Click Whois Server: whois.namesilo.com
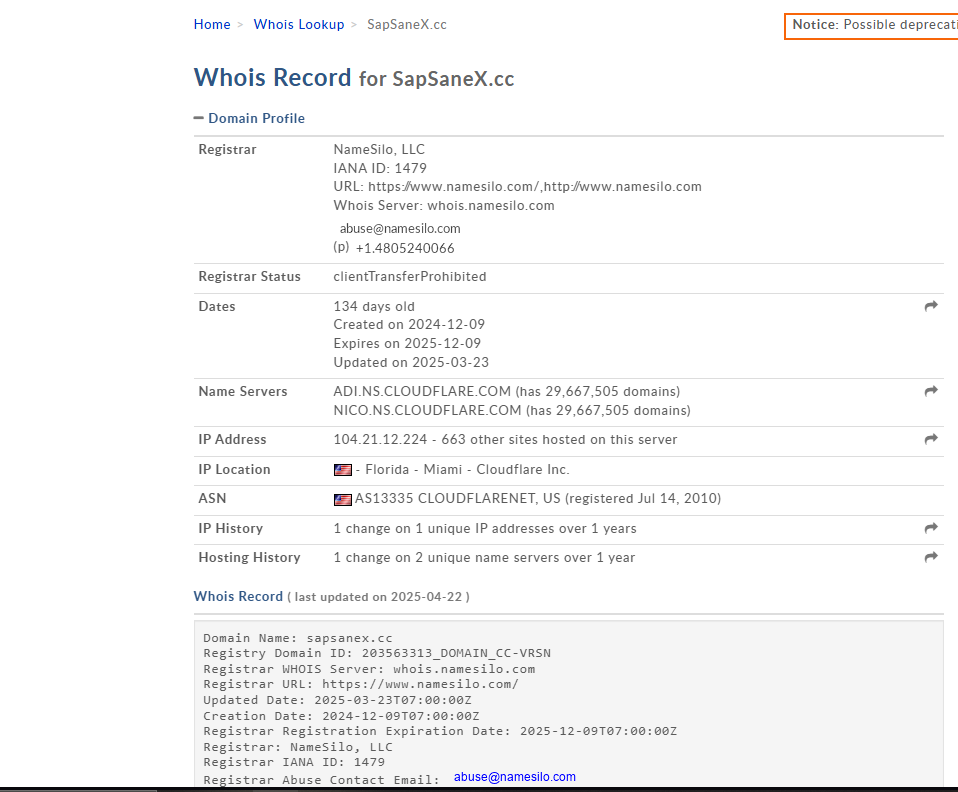 click(444, 205)
